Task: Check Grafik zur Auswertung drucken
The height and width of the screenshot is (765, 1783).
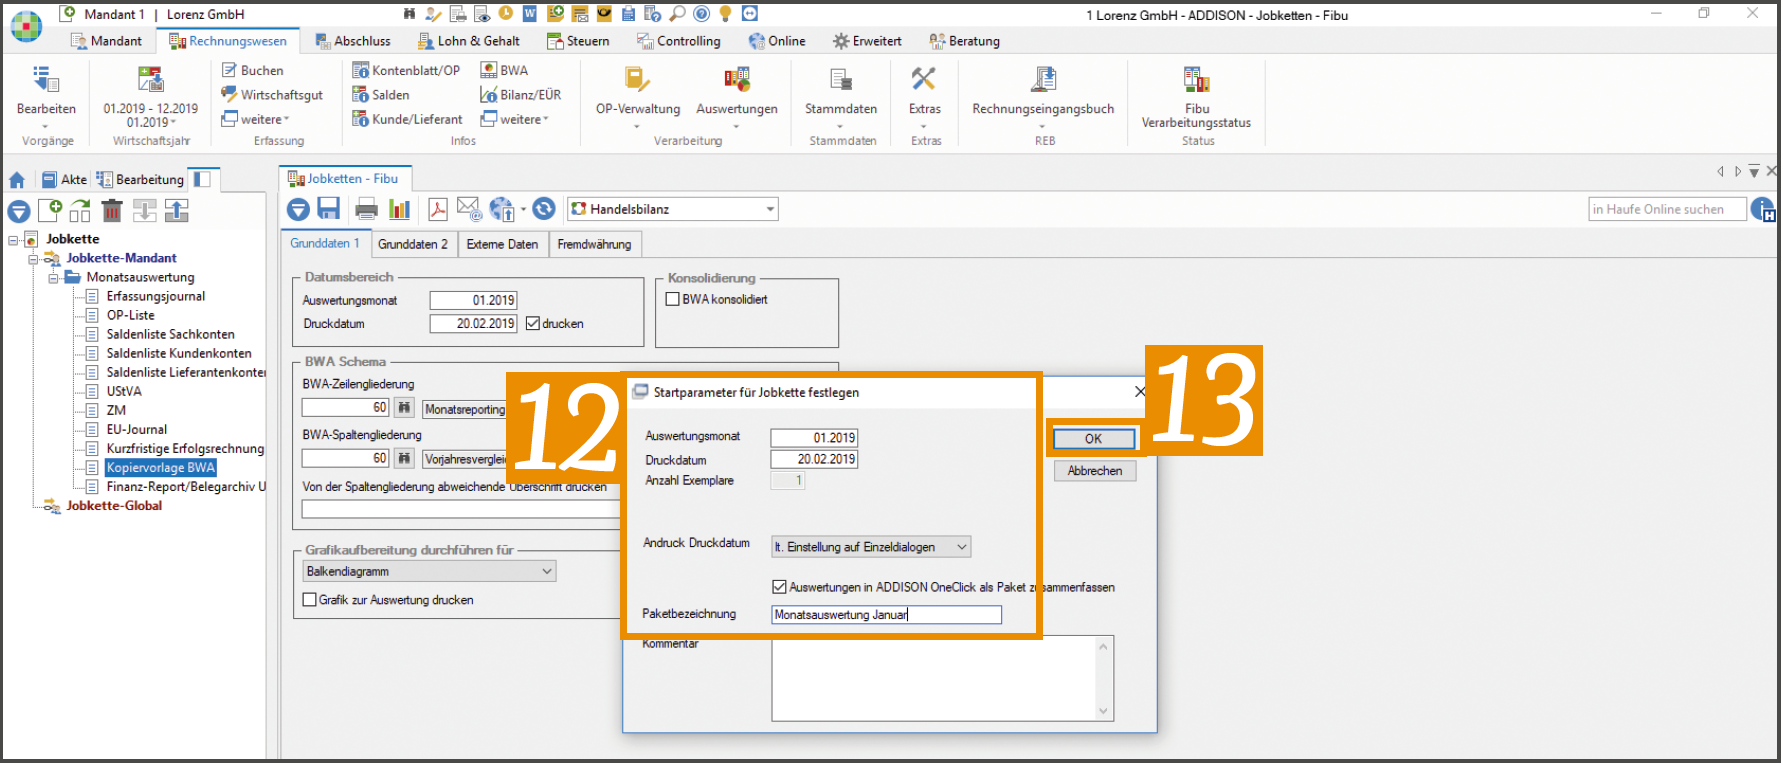Action: [x=310, y=600]
